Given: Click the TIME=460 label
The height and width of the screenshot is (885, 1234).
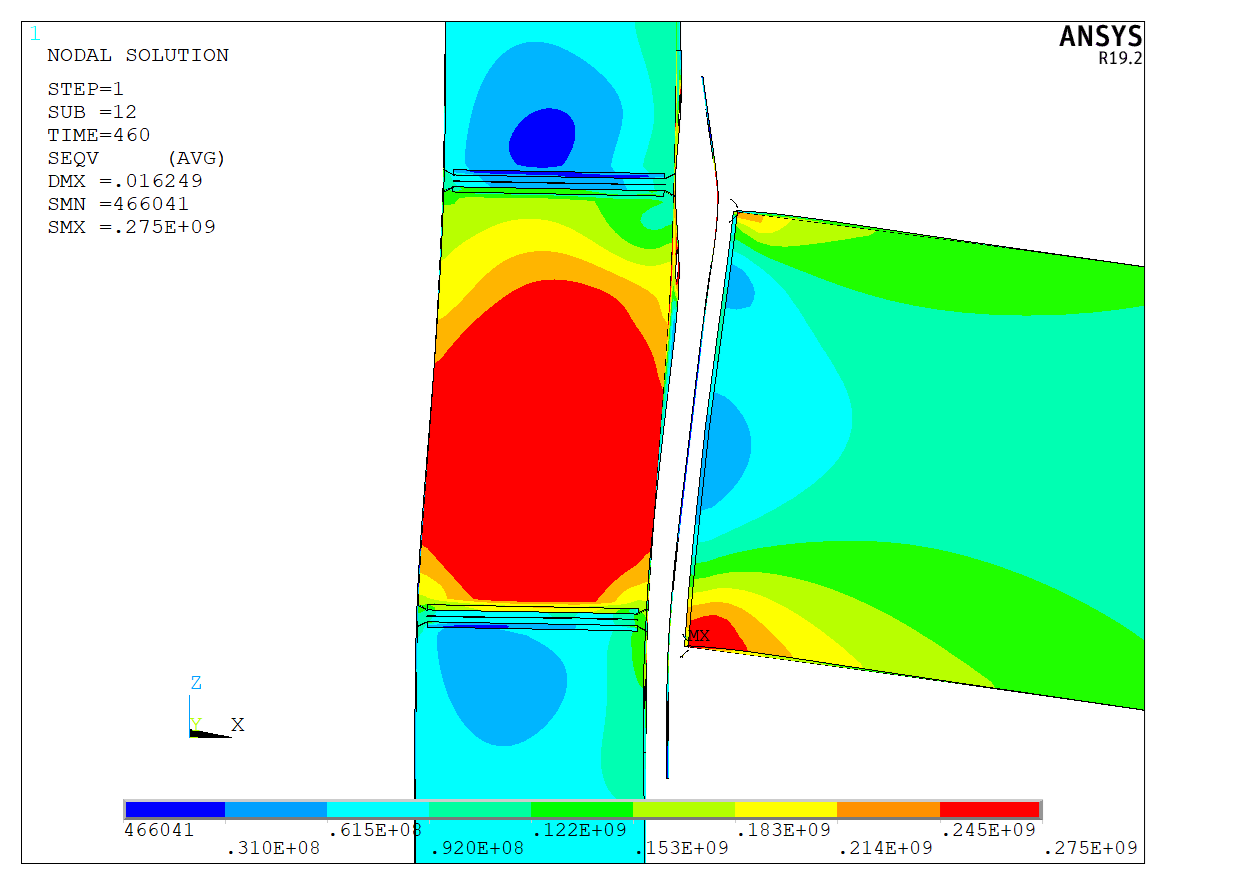Looking at the screenshot, I should pos(99,135).
